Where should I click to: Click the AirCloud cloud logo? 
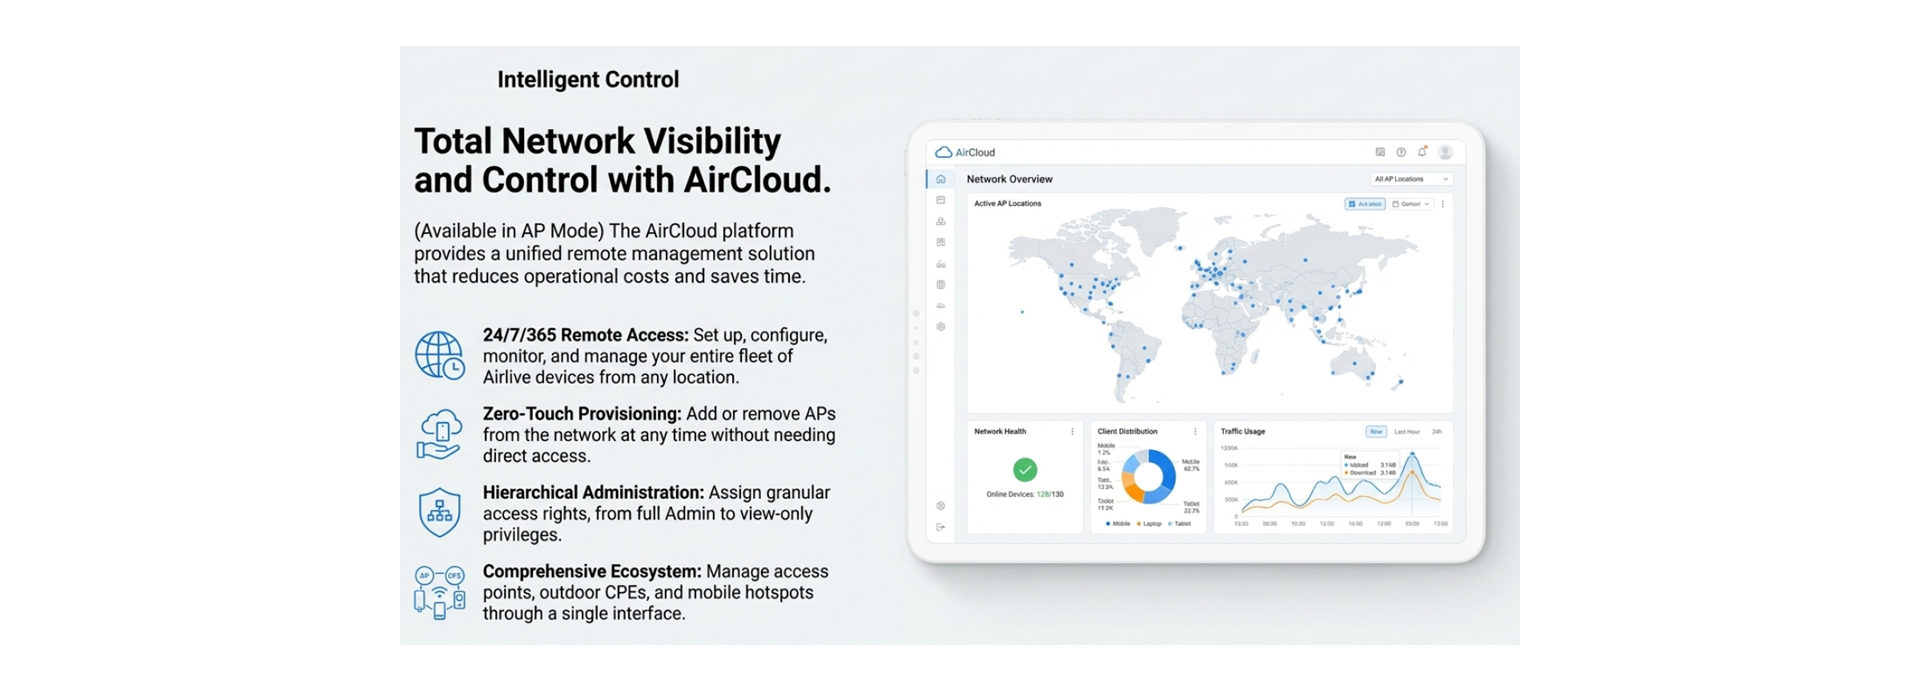click(x=943, y=152)
